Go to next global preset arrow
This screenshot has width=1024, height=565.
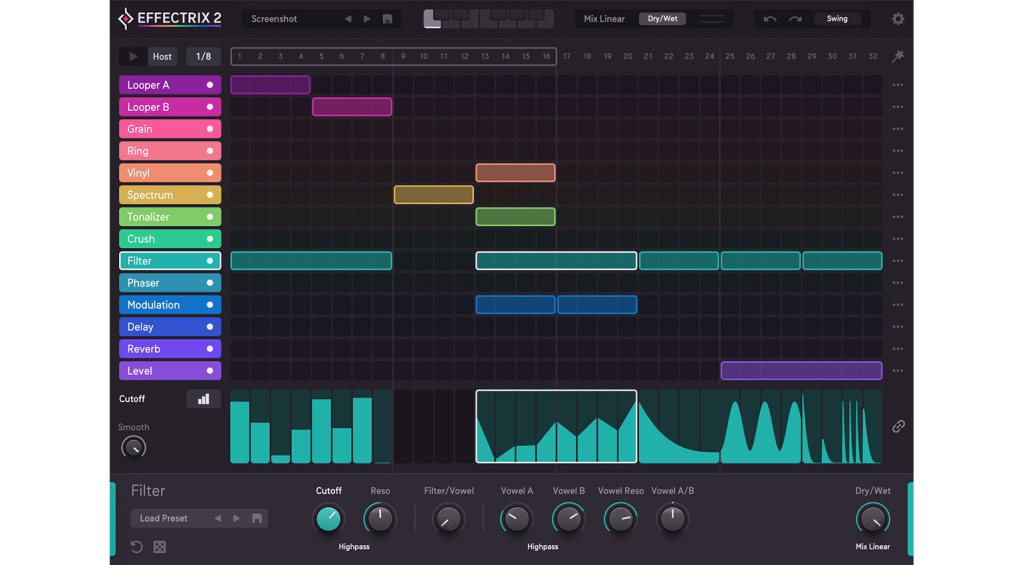click(x=367, y=19)
